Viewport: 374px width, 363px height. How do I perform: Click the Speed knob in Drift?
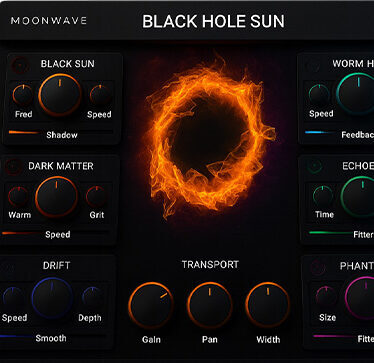click(x=13, y=297)
